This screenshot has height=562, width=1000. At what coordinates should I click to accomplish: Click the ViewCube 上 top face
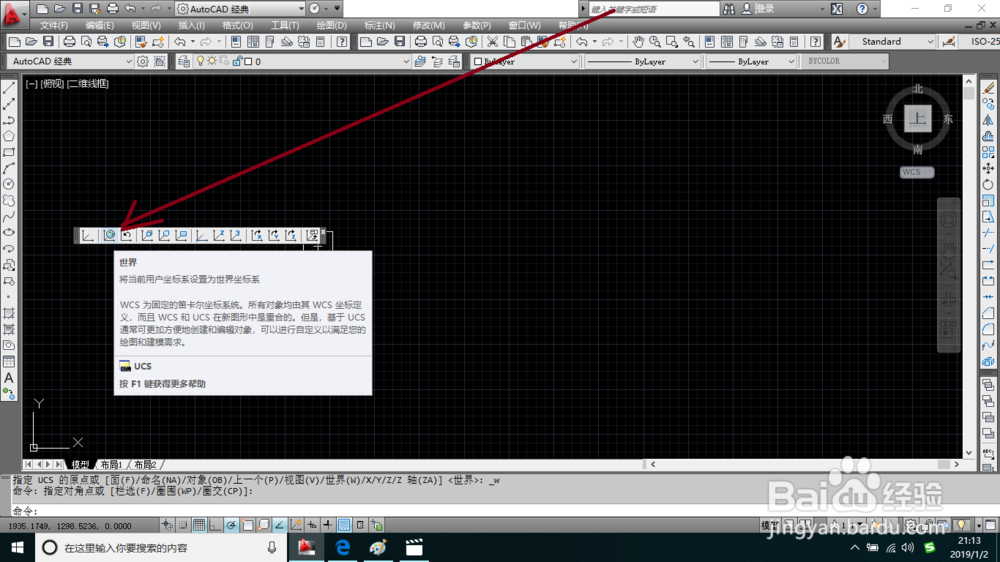[x=918, y=119]
